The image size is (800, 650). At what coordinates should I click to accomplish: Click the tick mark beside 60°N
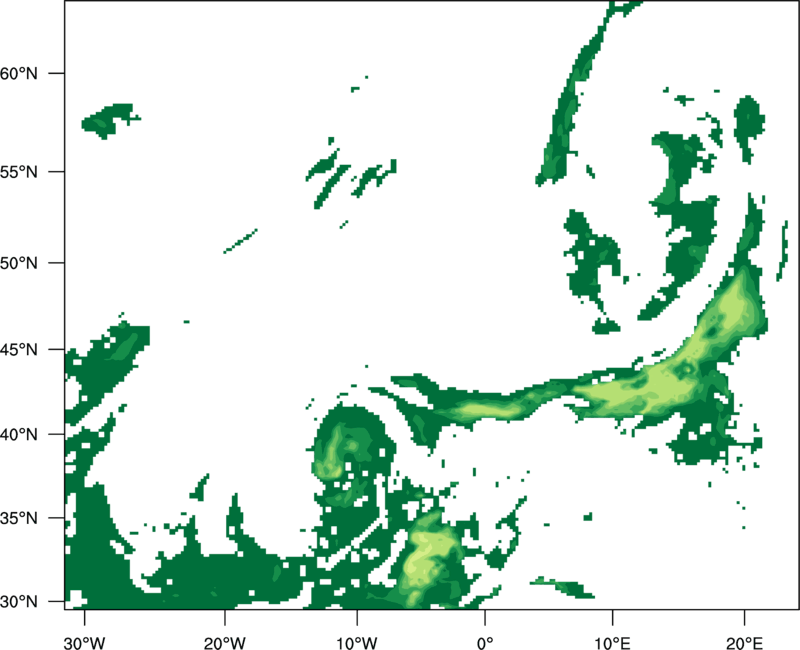57,73
